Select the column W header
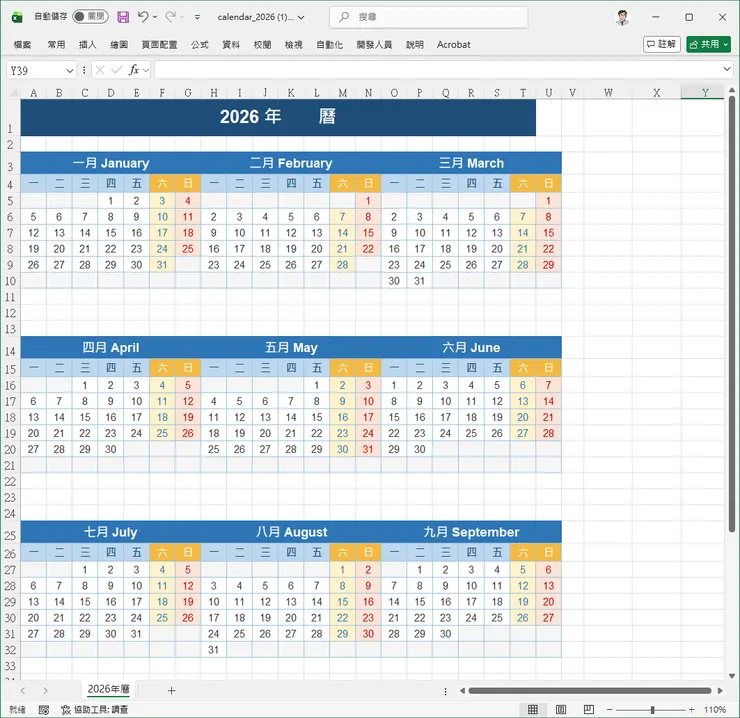 coord(608,93)
